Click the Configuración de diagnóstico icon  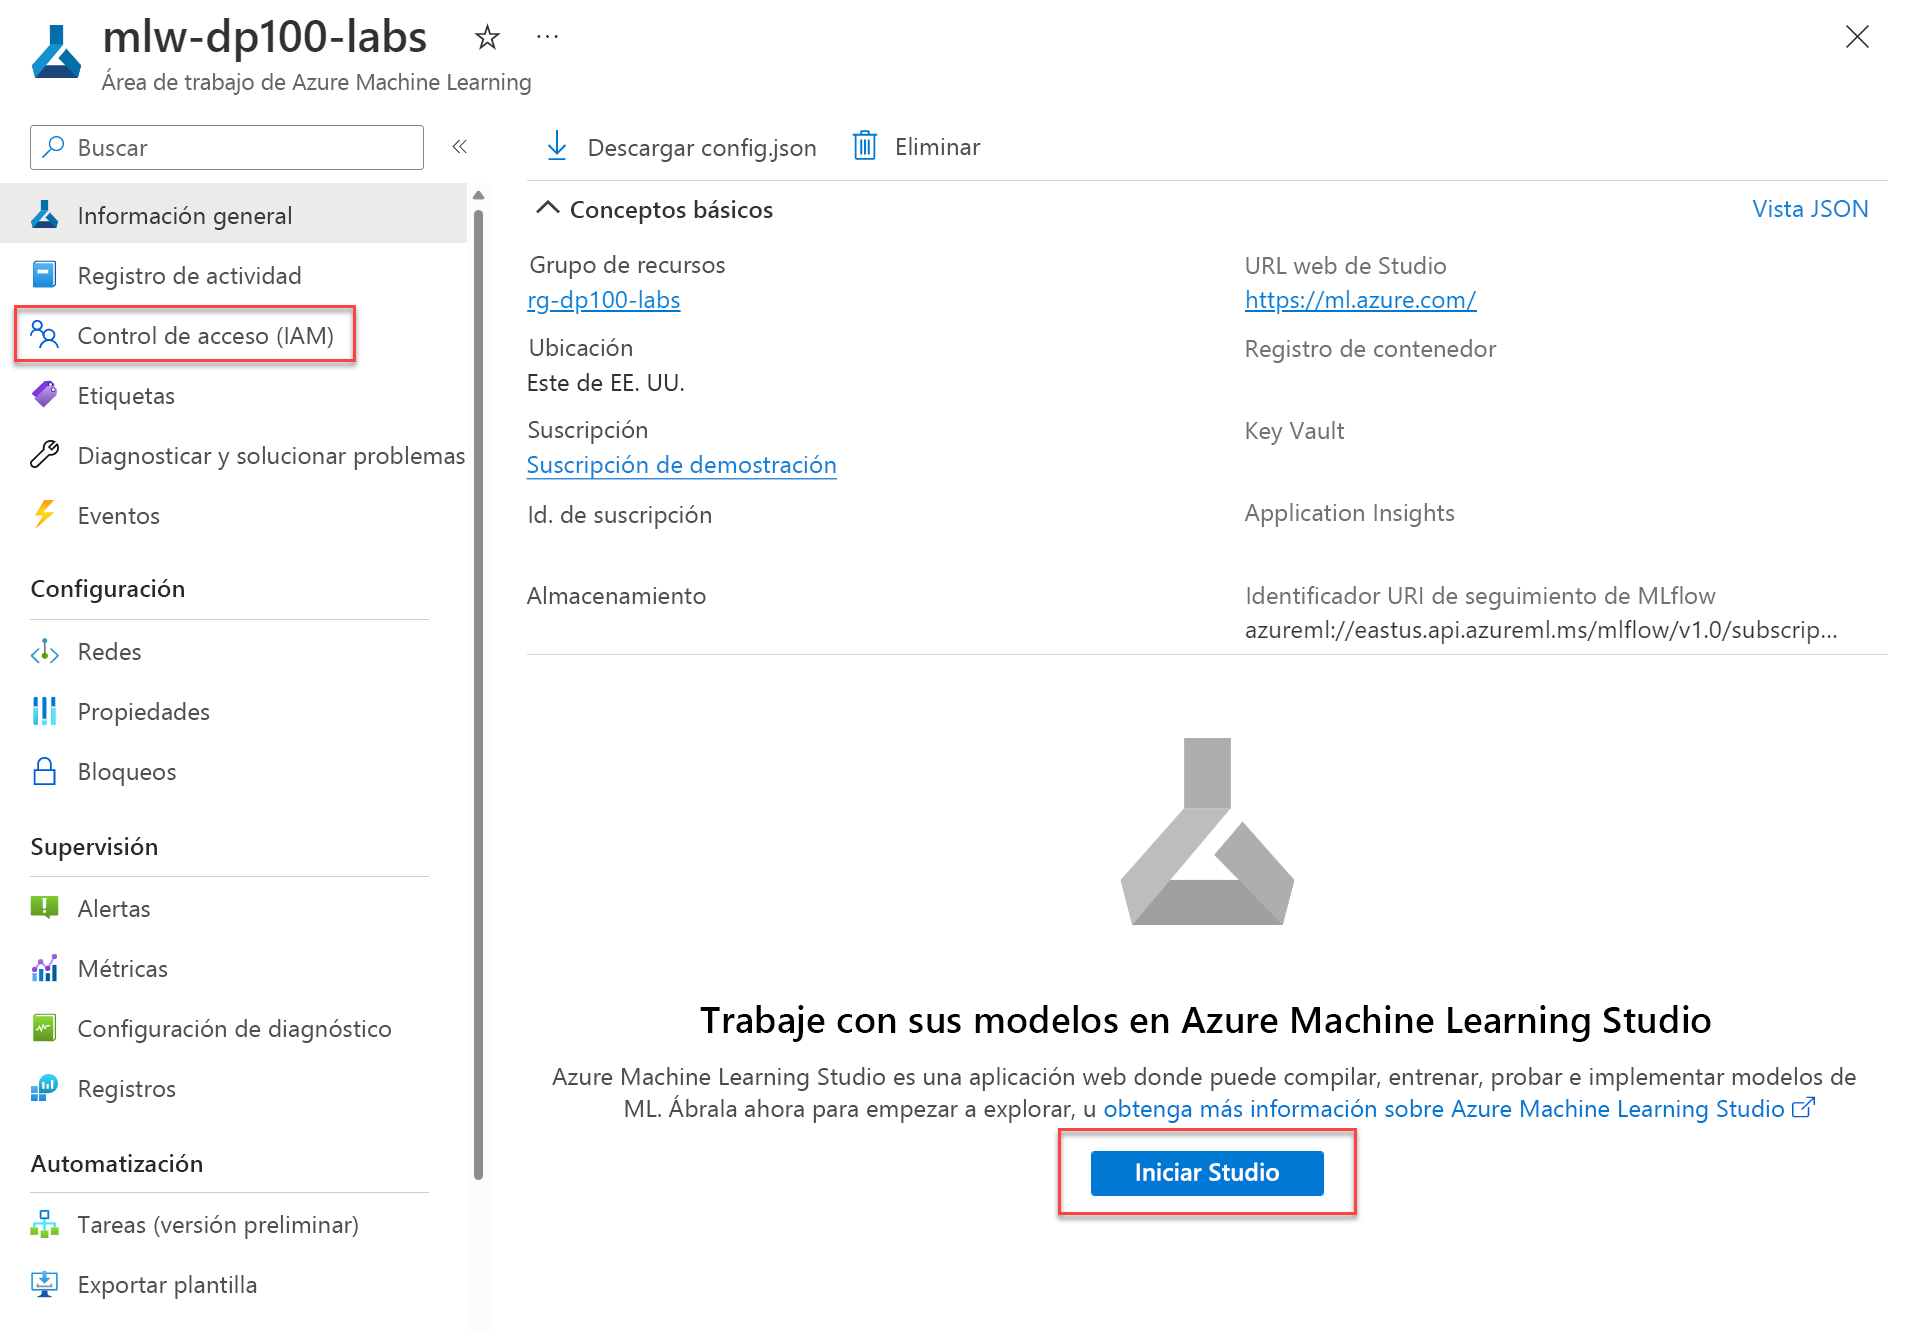[x=45, y=1028]
